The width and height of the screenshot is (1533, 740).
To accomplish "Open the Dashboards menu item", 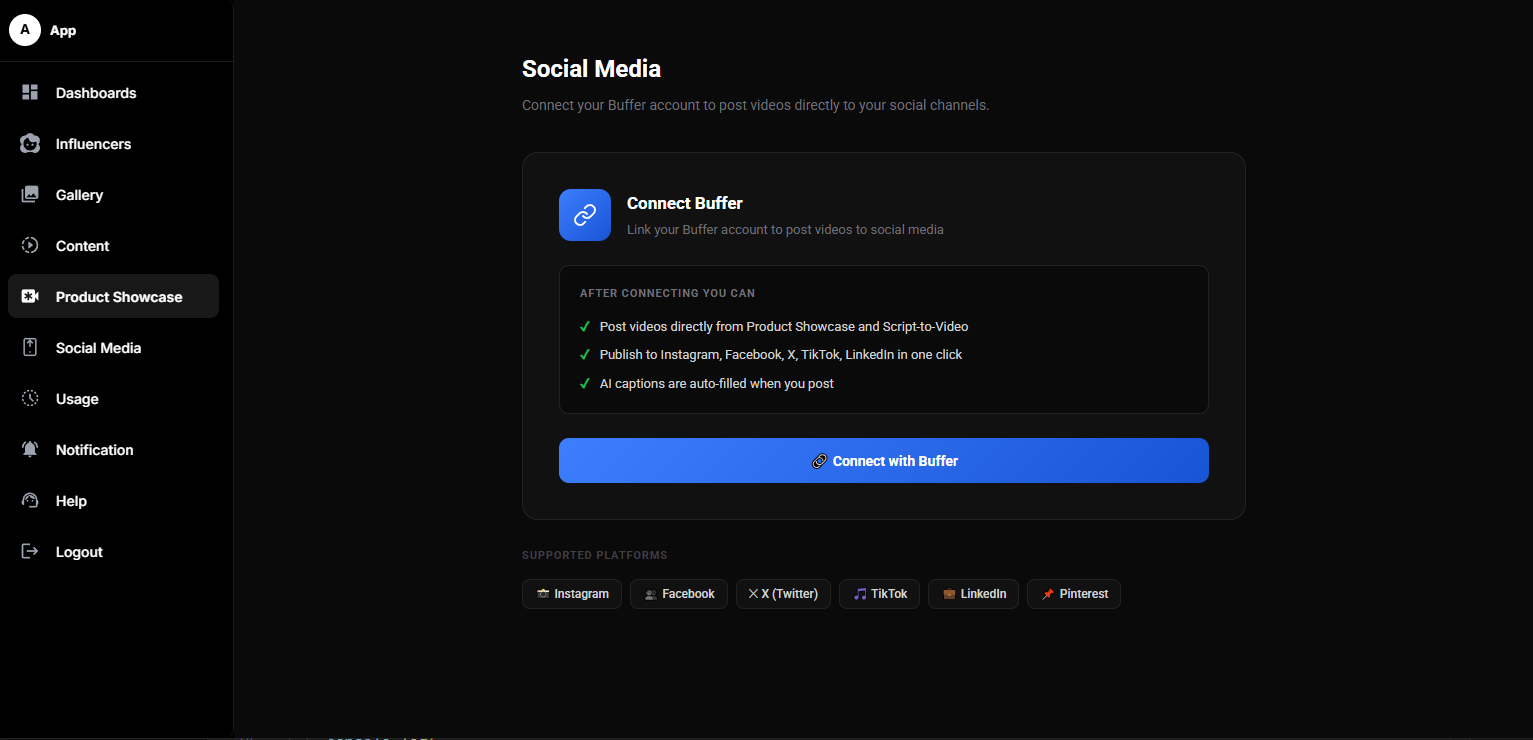I will 113,93.
